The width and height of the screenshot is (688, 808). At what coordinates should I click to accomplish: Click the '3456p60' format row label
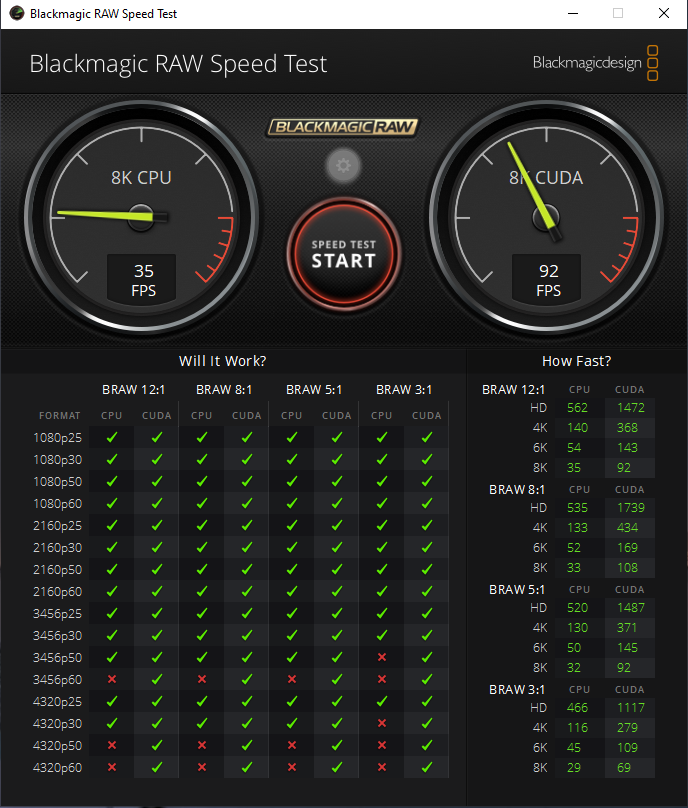(57, 680)
